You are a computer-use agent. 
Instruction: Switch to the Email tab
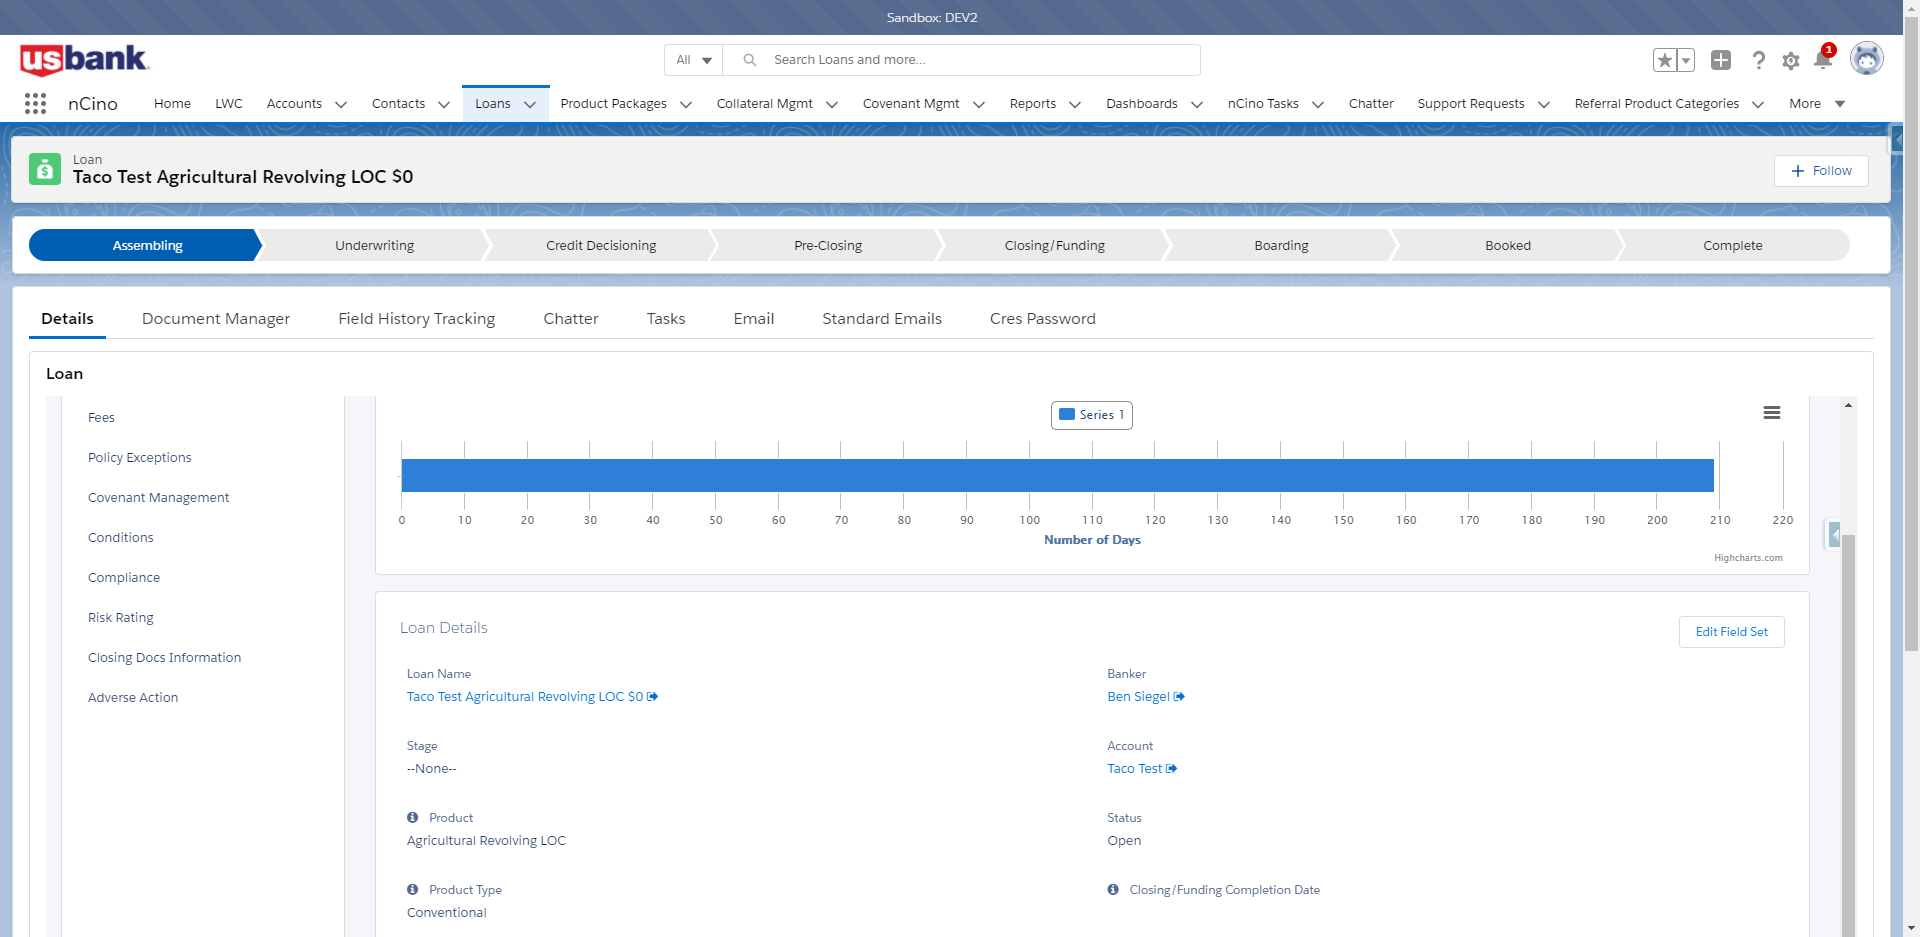754,319
